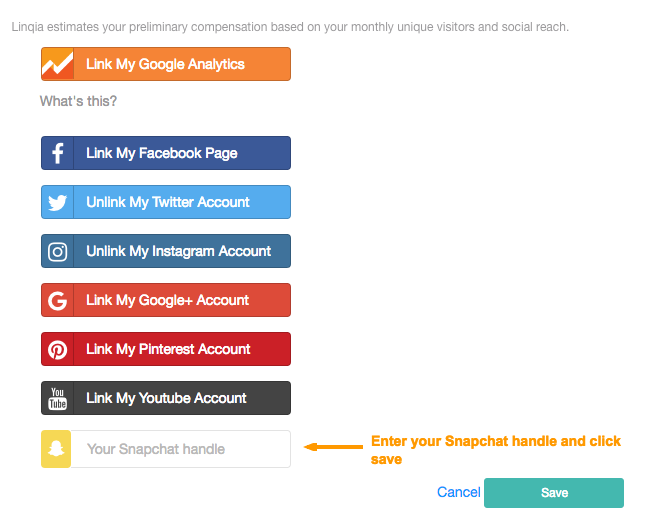The image size is (650, 523).
Task: Click the Google+ G icon
Action: [58, 300]
